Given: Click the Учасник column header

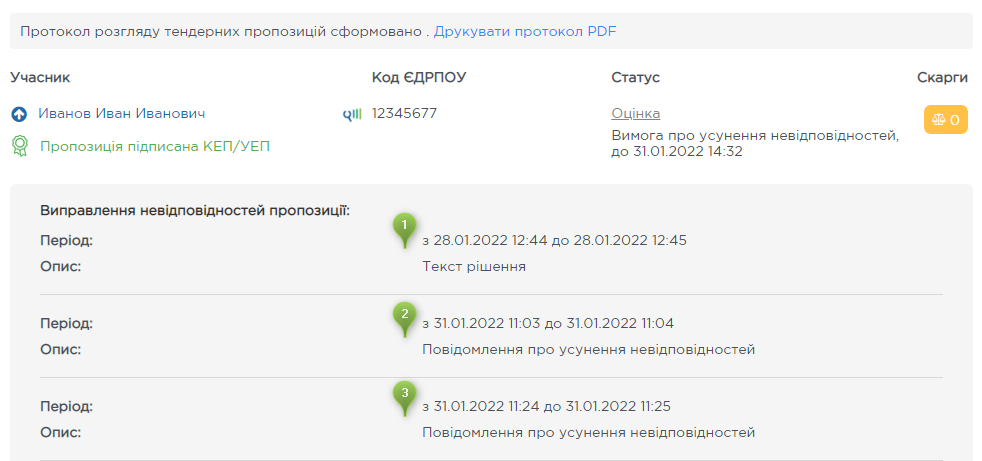Looking at the screenshot, I should pyautogui.click(x=40, y=78).
